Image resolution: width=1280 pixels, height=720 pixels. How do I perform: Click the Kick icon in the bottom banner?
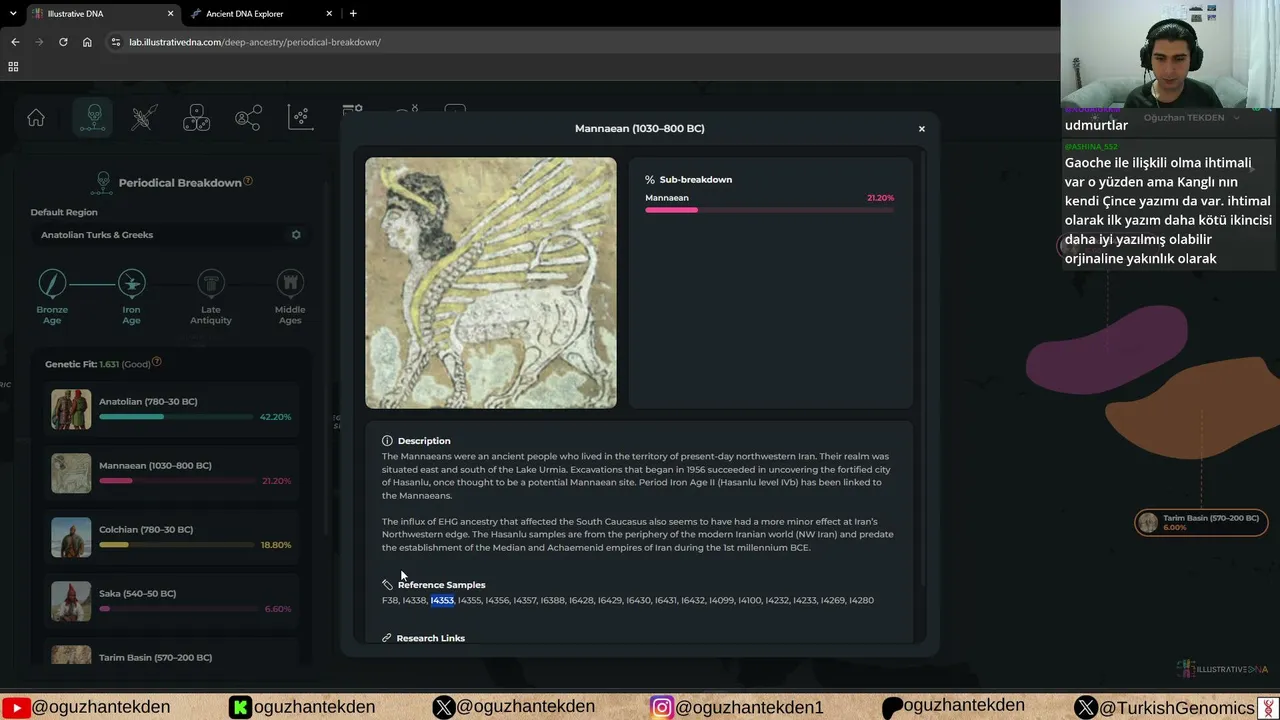[240, 707]
